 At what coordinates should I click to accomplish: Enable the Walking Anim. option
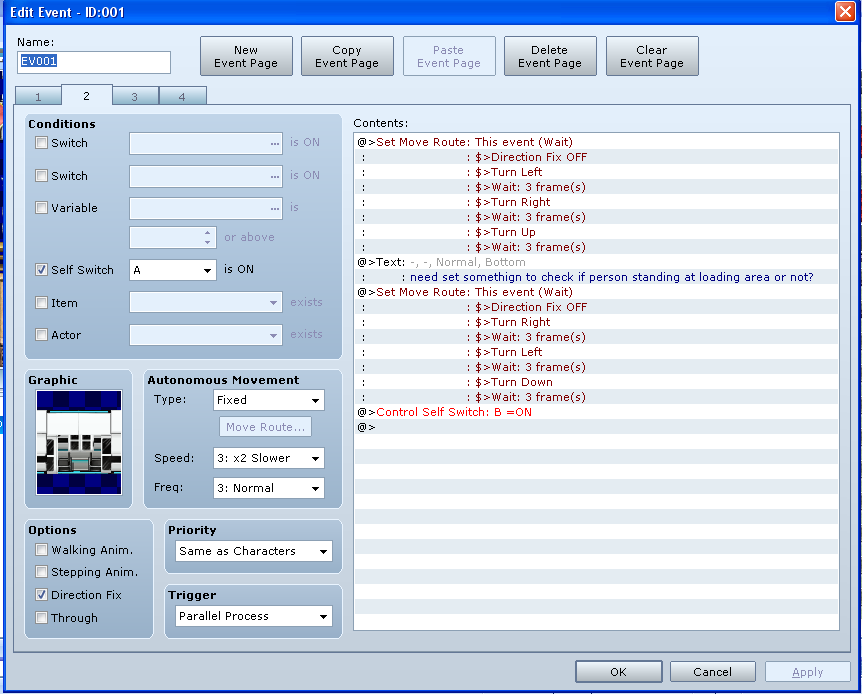tap(42, 550)
